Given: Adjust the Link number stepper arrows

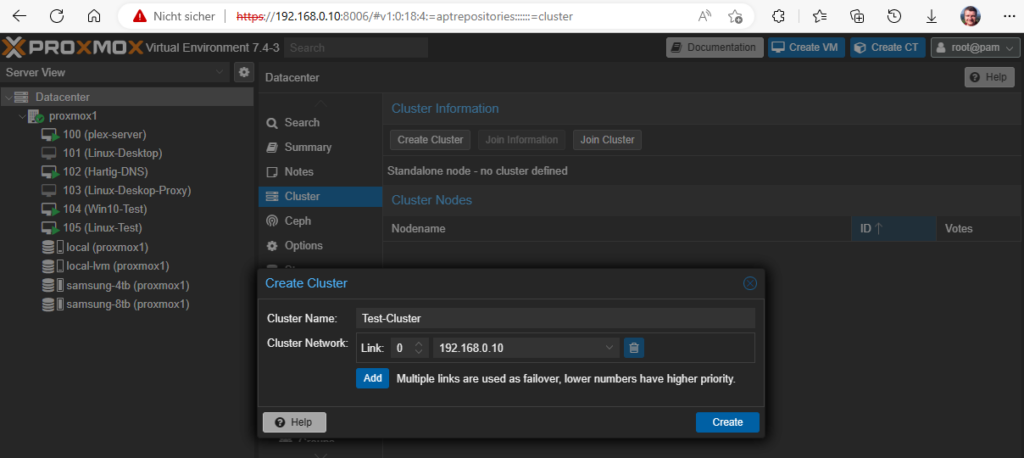Looking at the screenshot, I should pyautogui.click(x=421, y=348).
